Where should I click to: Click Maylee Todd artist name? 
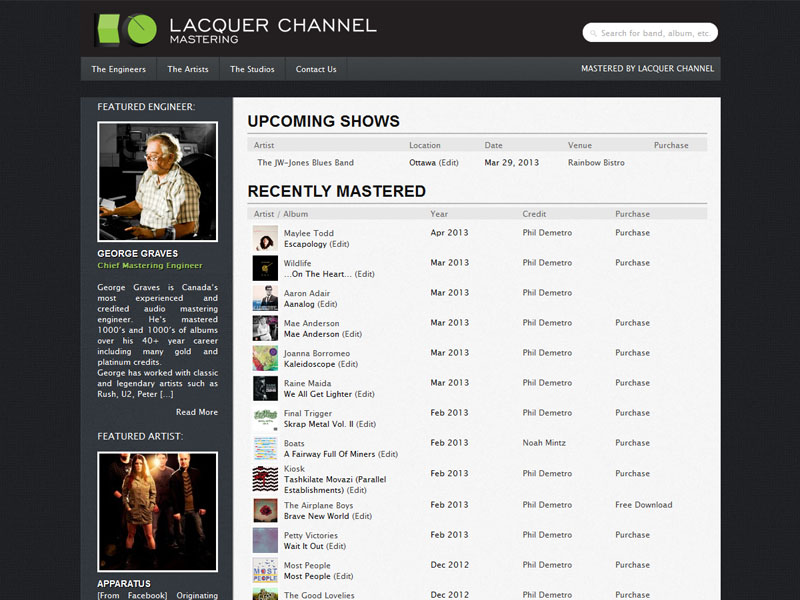click(309, 233)
